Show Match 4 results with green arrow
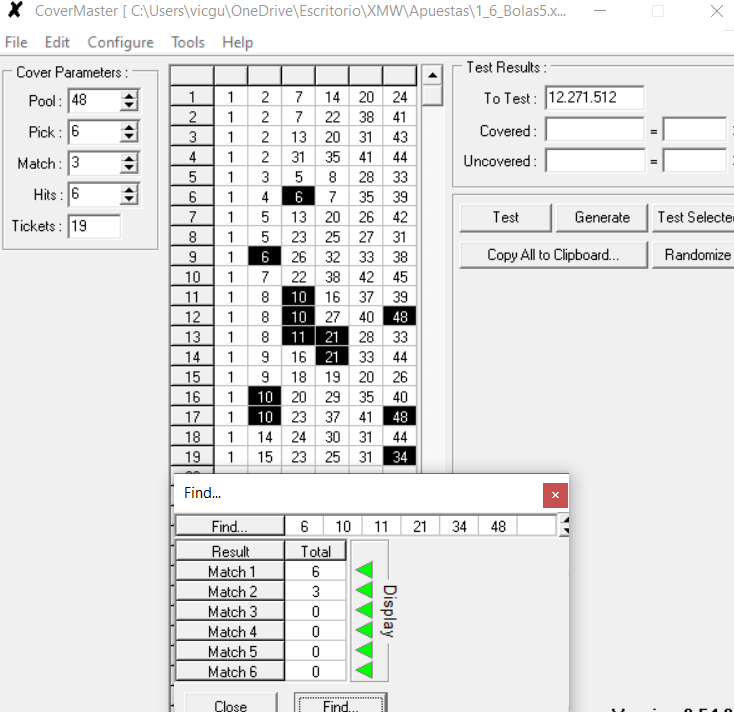The image size is (734, 712). [x=364, y=631]
